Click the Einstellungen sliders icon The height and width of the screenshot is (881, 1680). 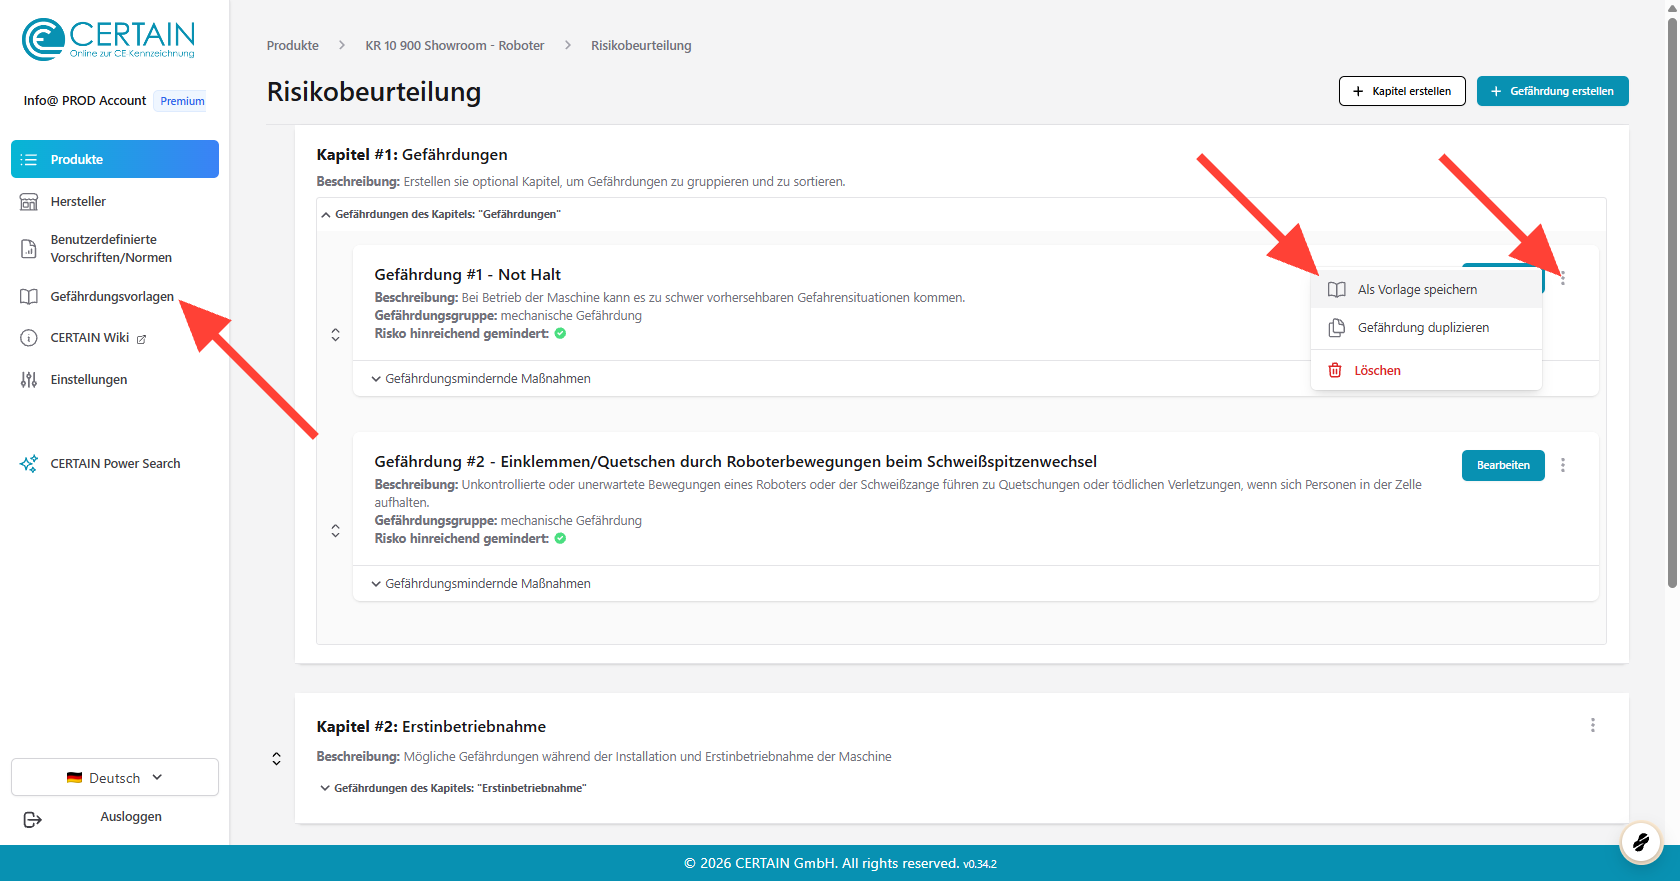click(29, 380)
